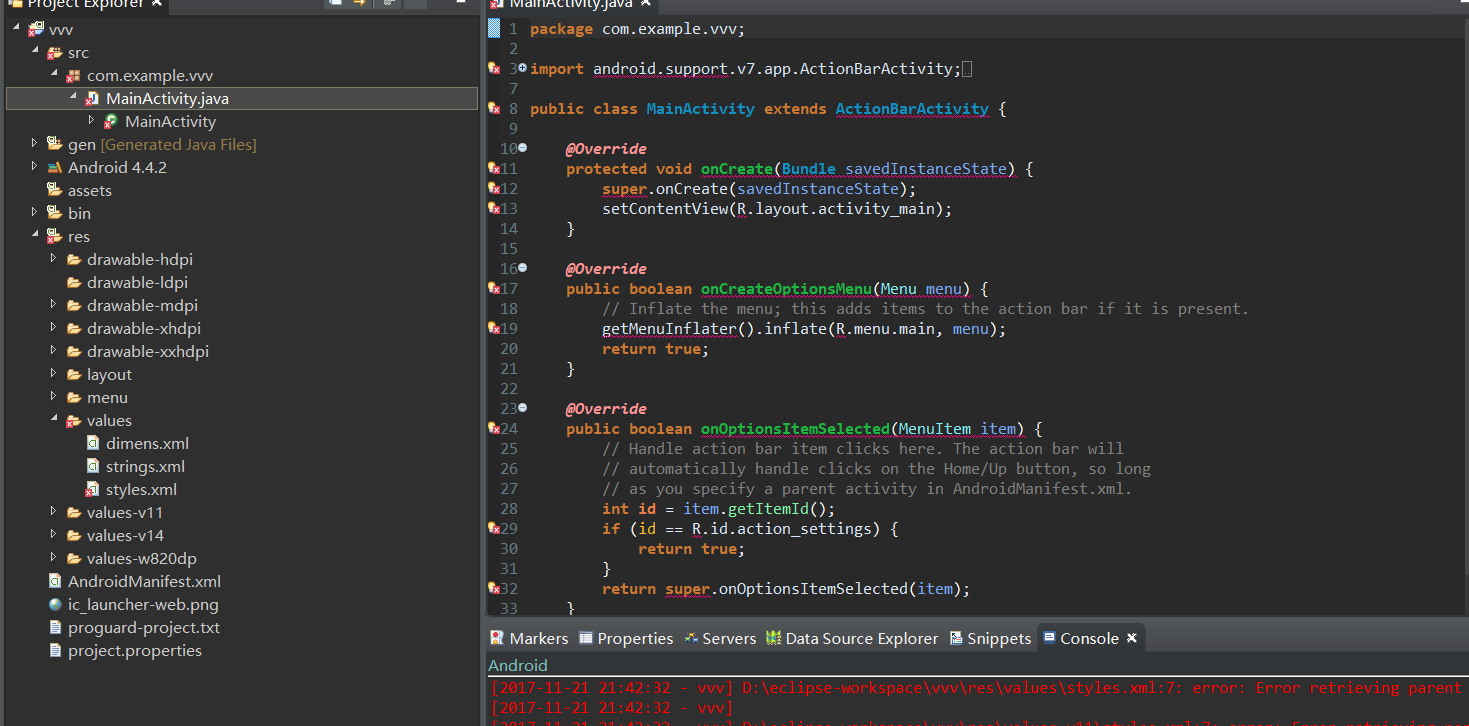Screen dimensions: 1469x726
Task: Fold the onCreateOptionsMenu method at line 16
Action: pos(523,268)
